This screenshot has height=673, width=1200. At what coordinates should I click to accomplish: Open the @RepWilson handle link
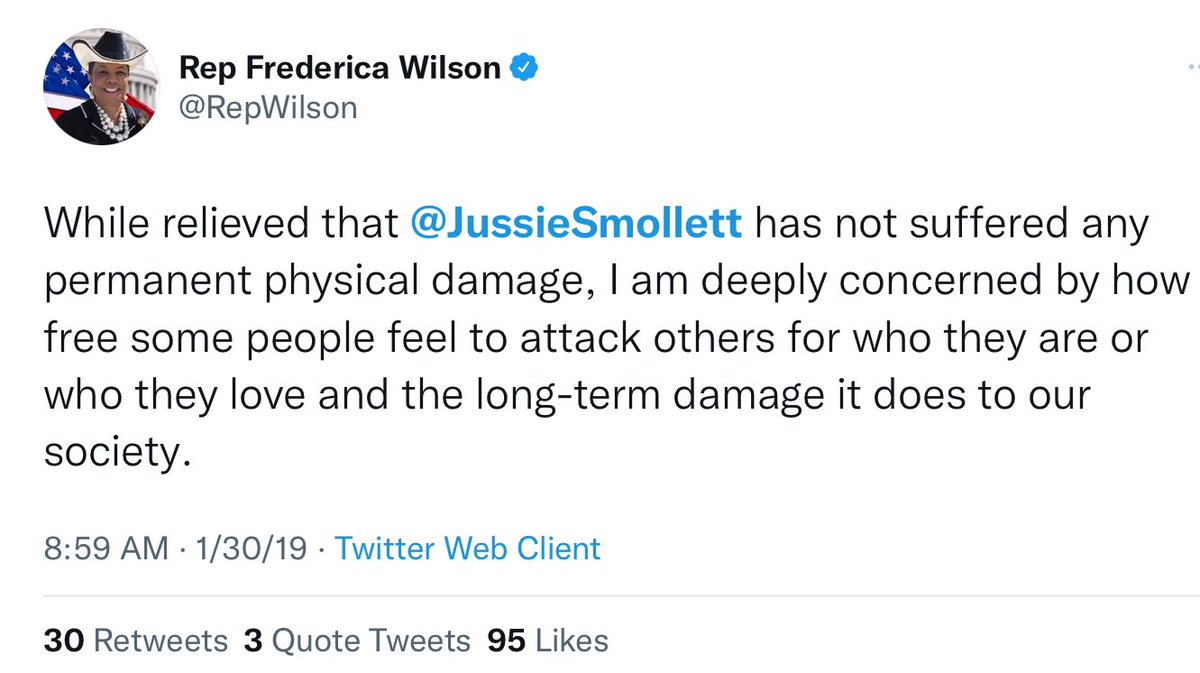[x=267, y=107]
